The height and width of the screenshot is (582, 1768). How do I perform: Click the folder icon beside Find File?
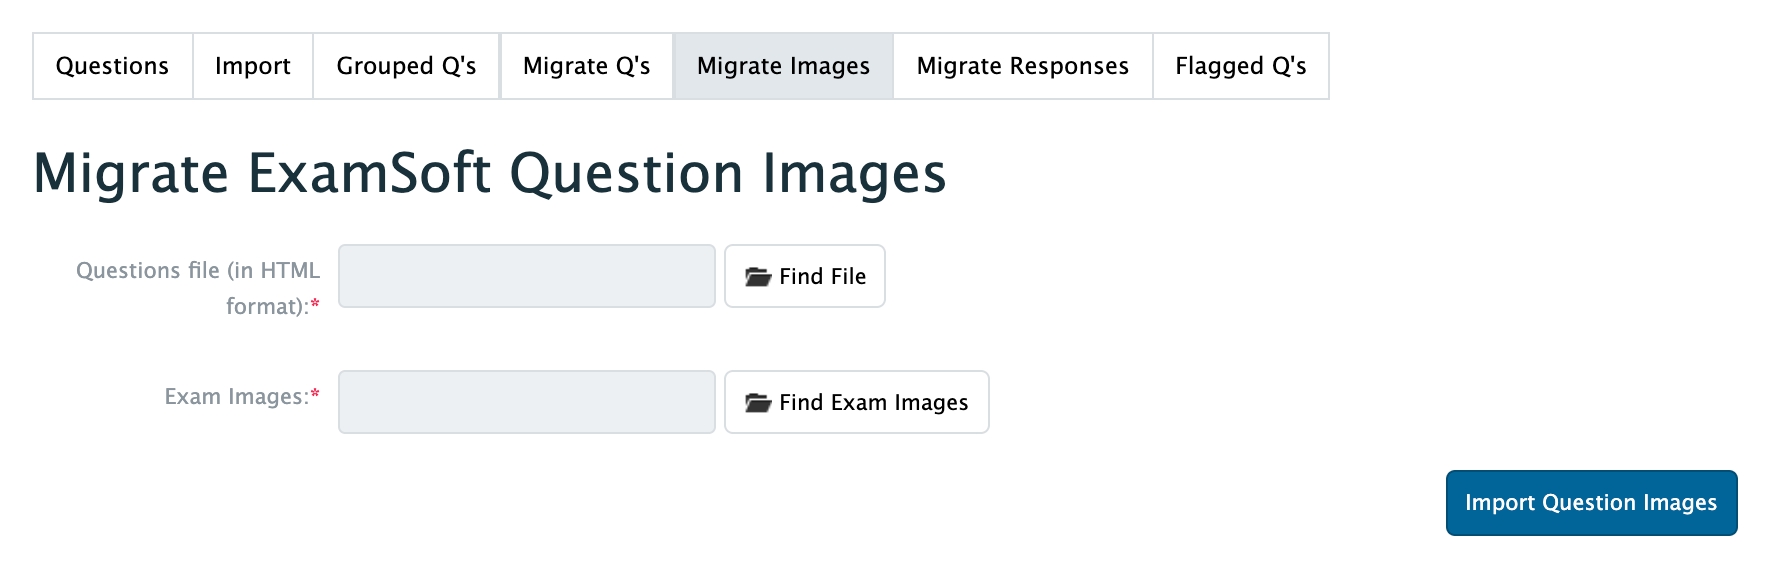tap(758, 277)
